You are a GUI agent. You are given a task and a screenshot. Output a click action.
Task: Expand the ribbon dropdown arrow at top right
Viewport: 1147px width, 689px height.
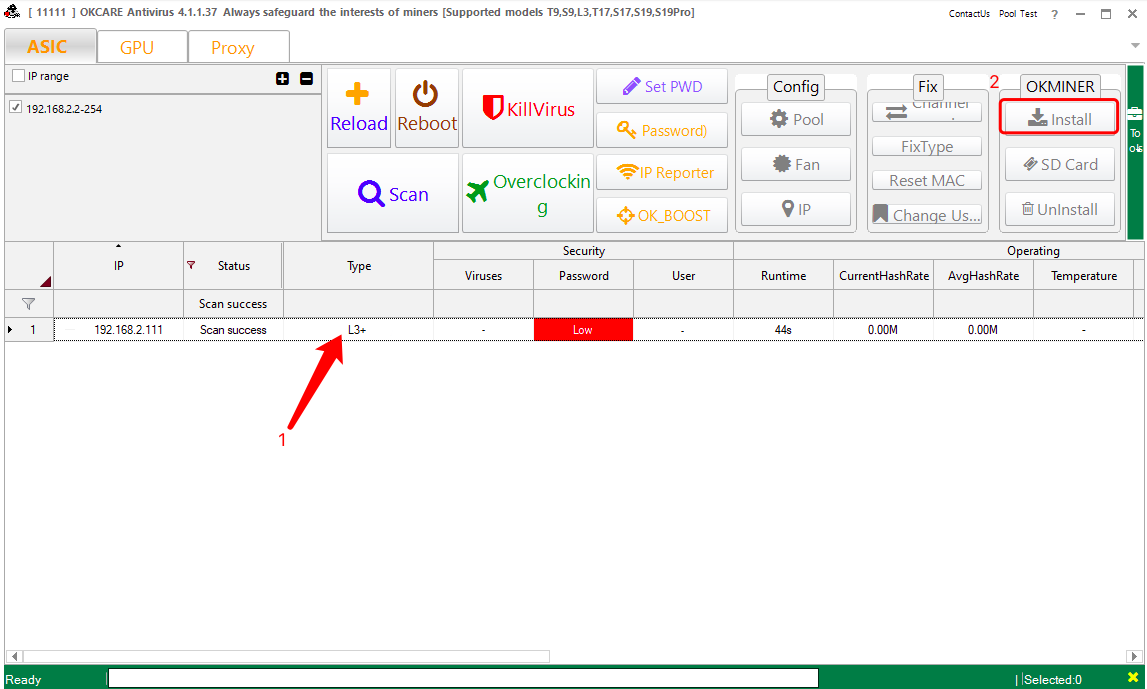click(1135, 46)
